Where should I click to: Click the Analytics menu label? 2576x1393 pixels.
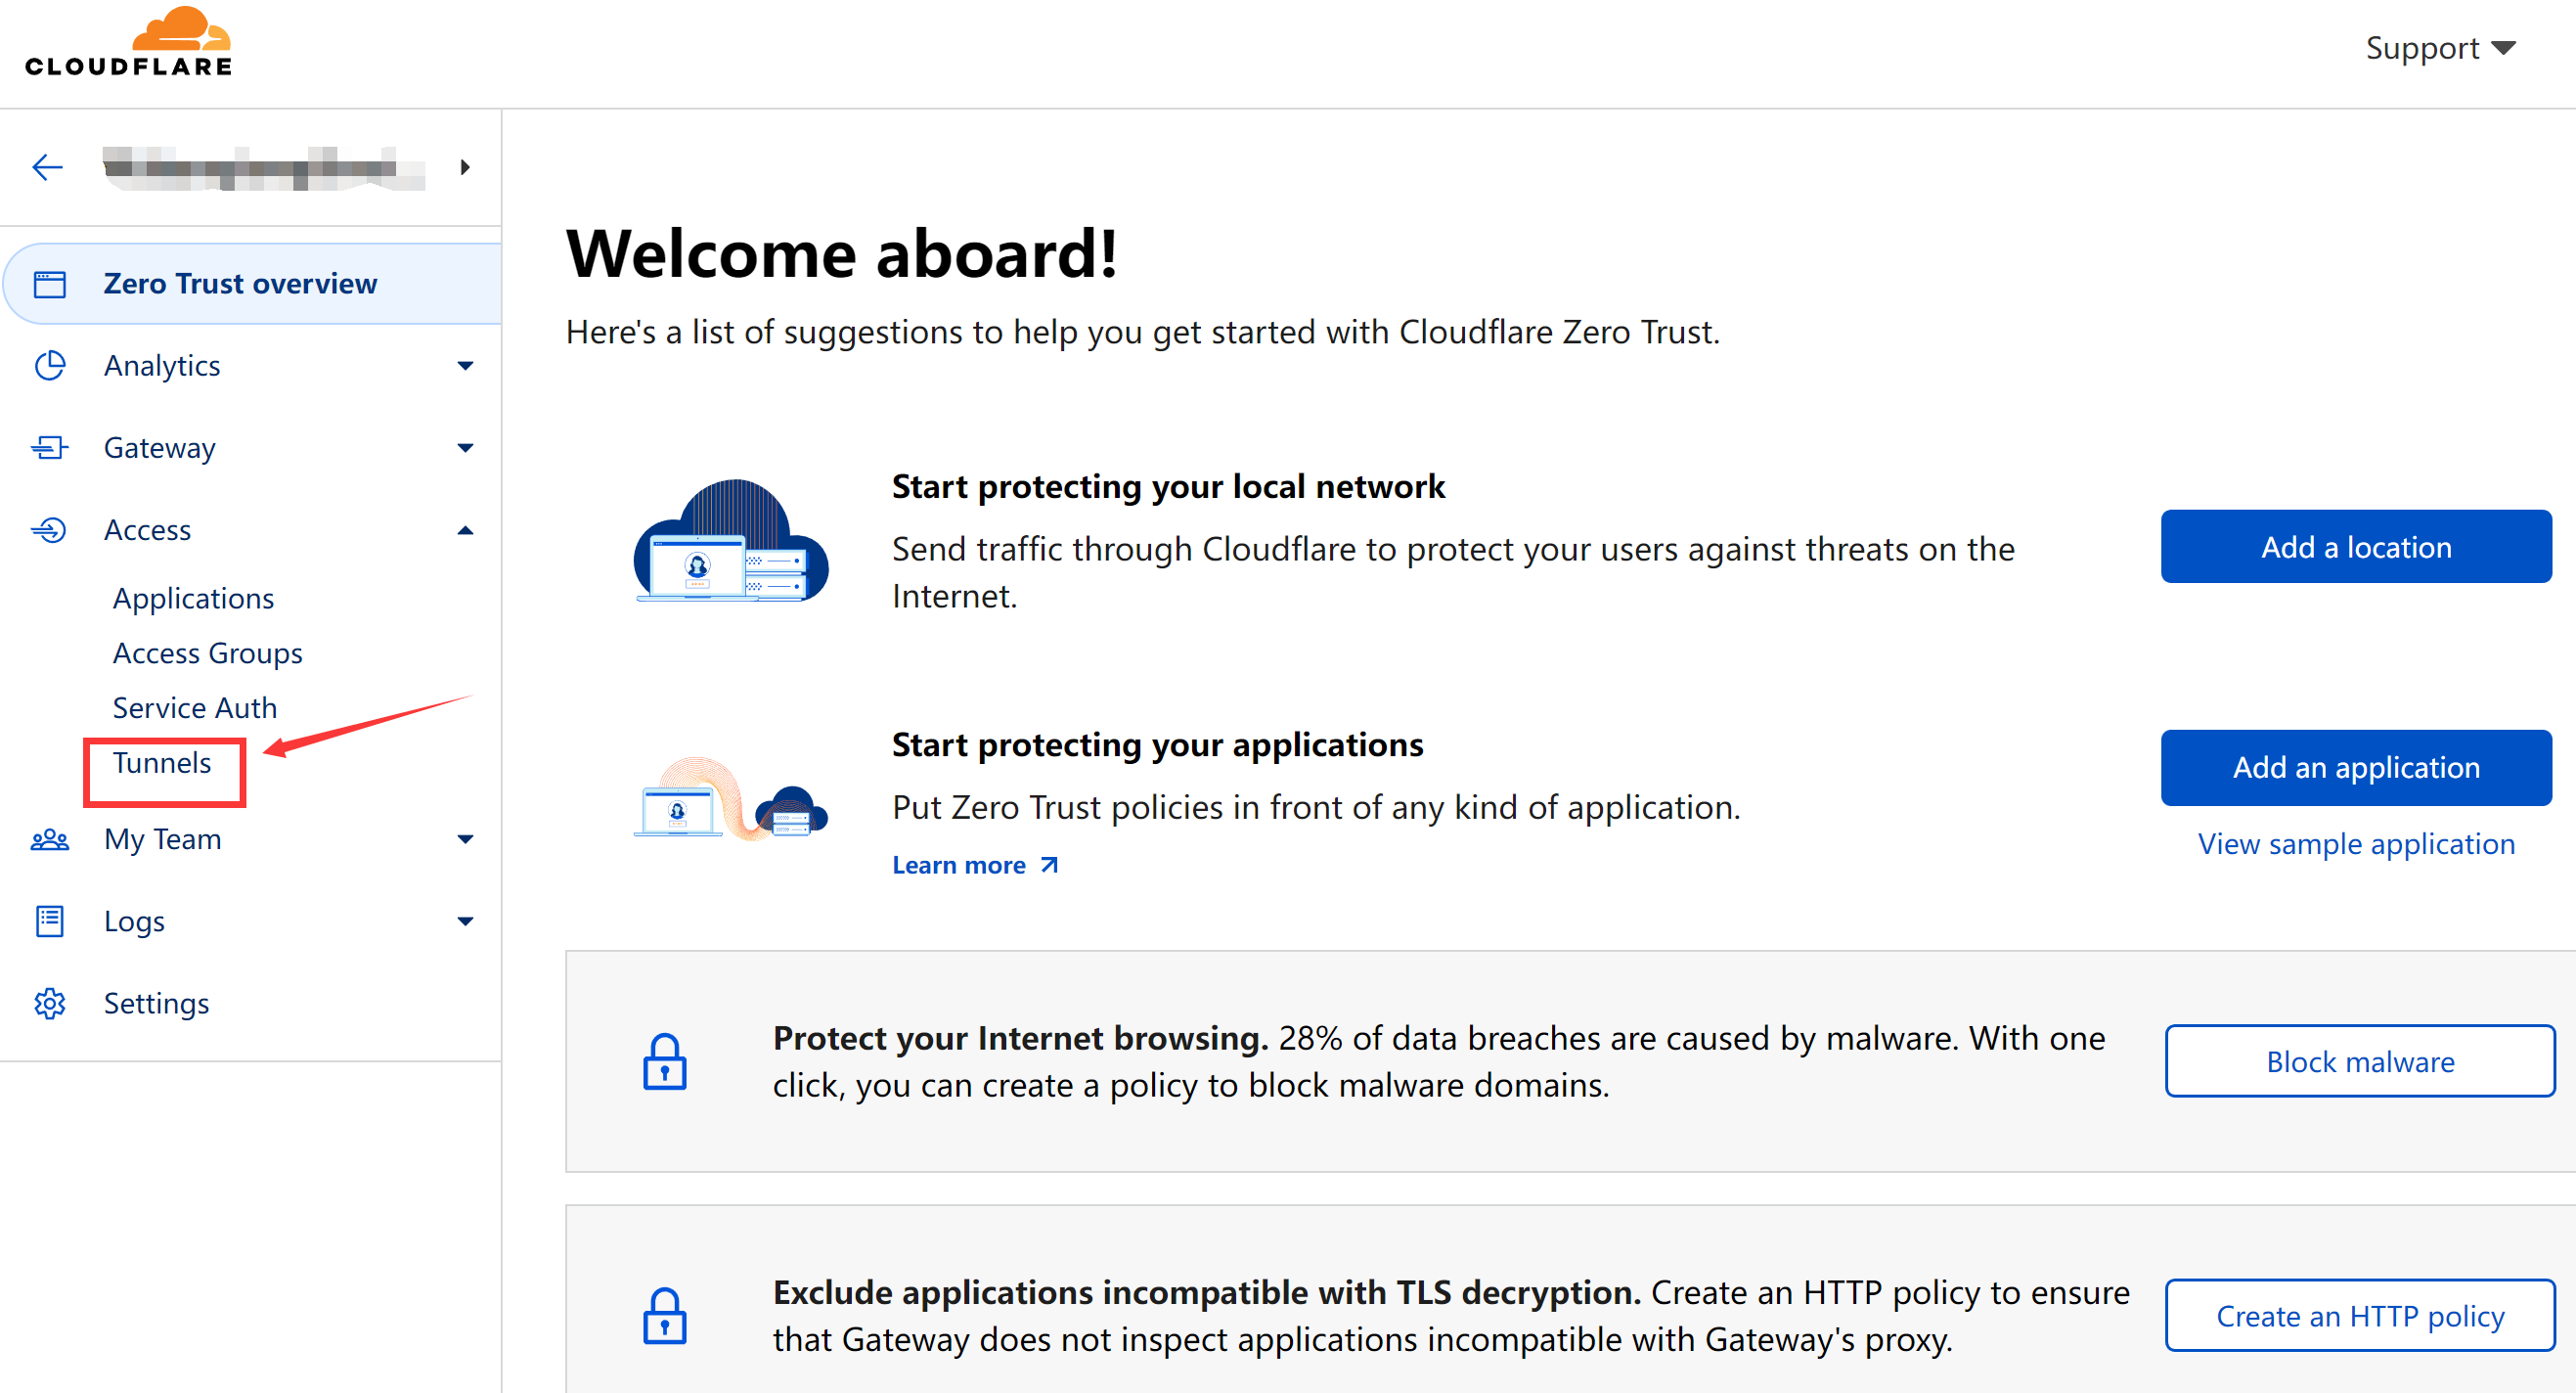click(x=162, y=366)
